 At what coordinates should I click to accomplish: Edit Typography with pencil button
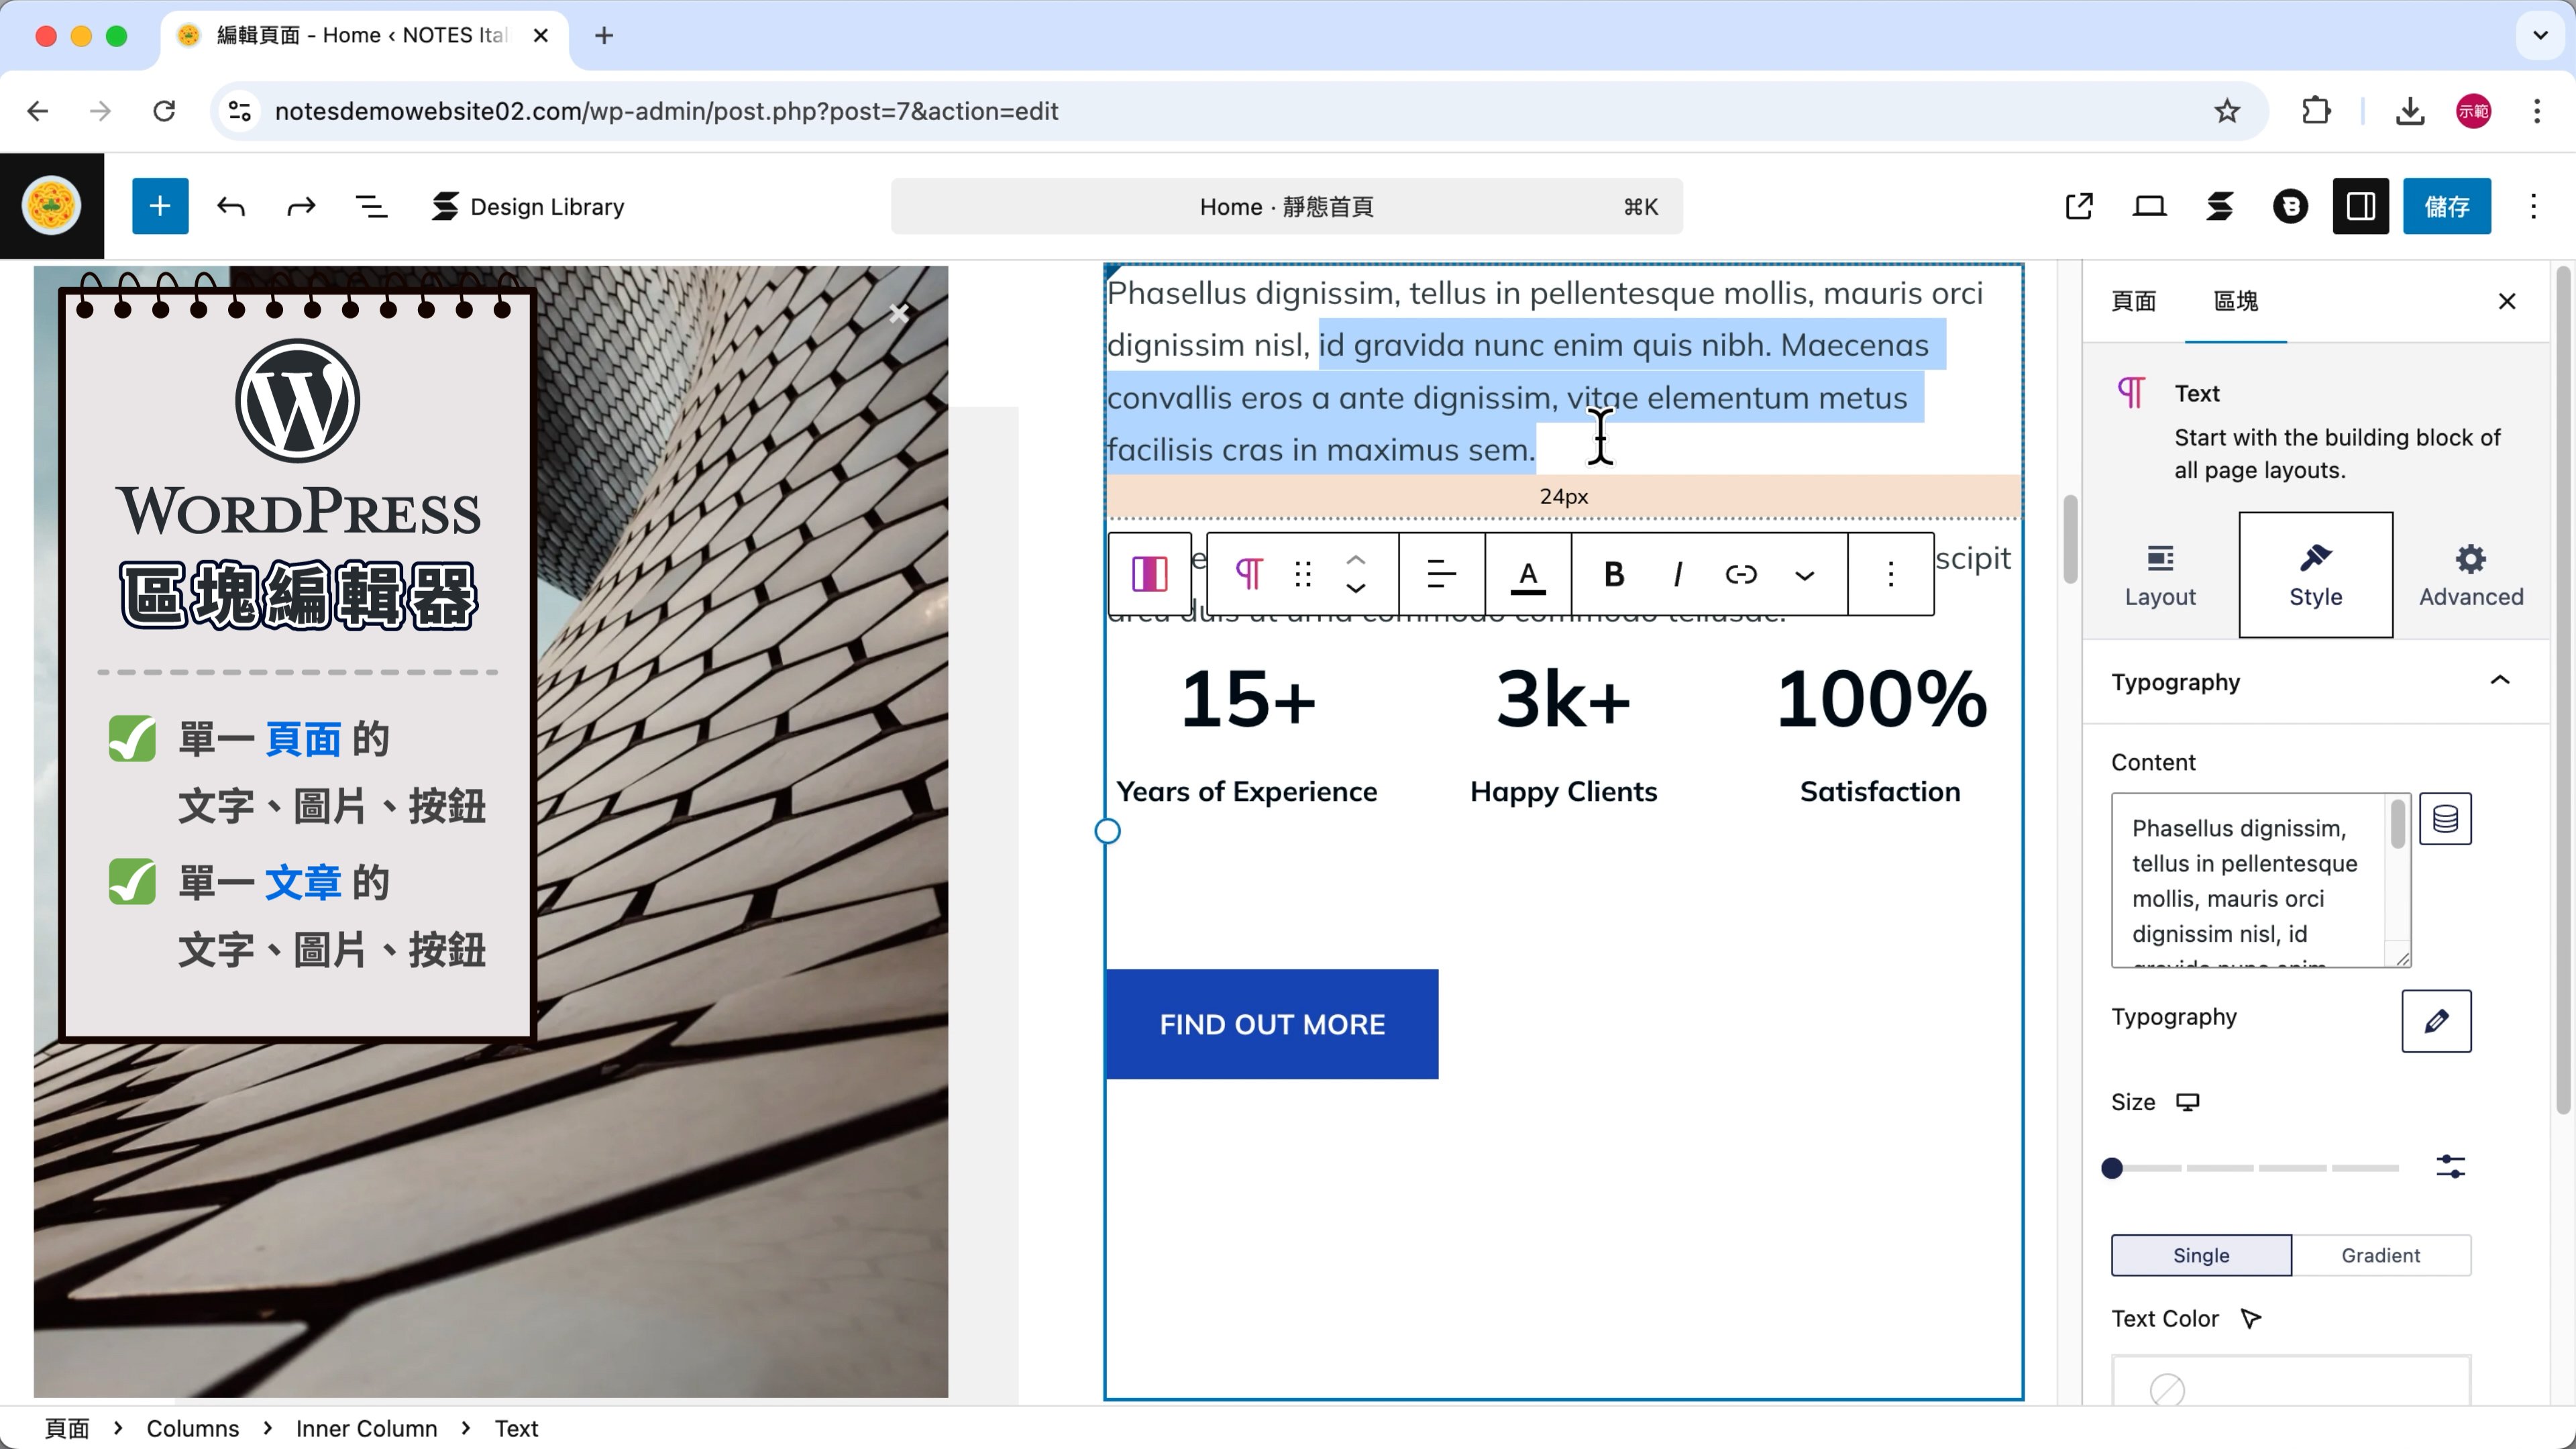(x=2436, y=1020)
